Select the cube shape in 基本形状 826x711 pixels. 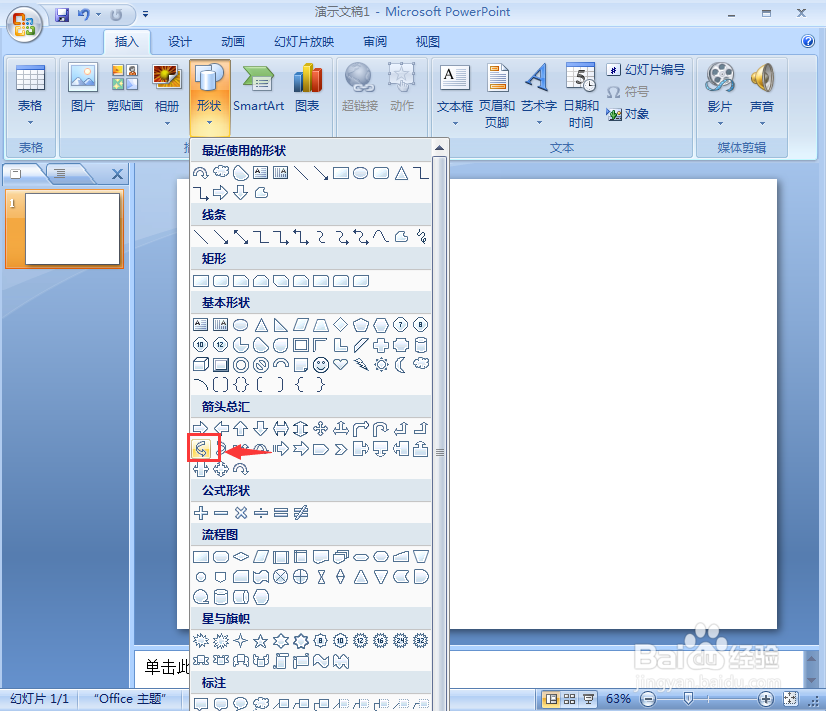[x=201, y=364]
